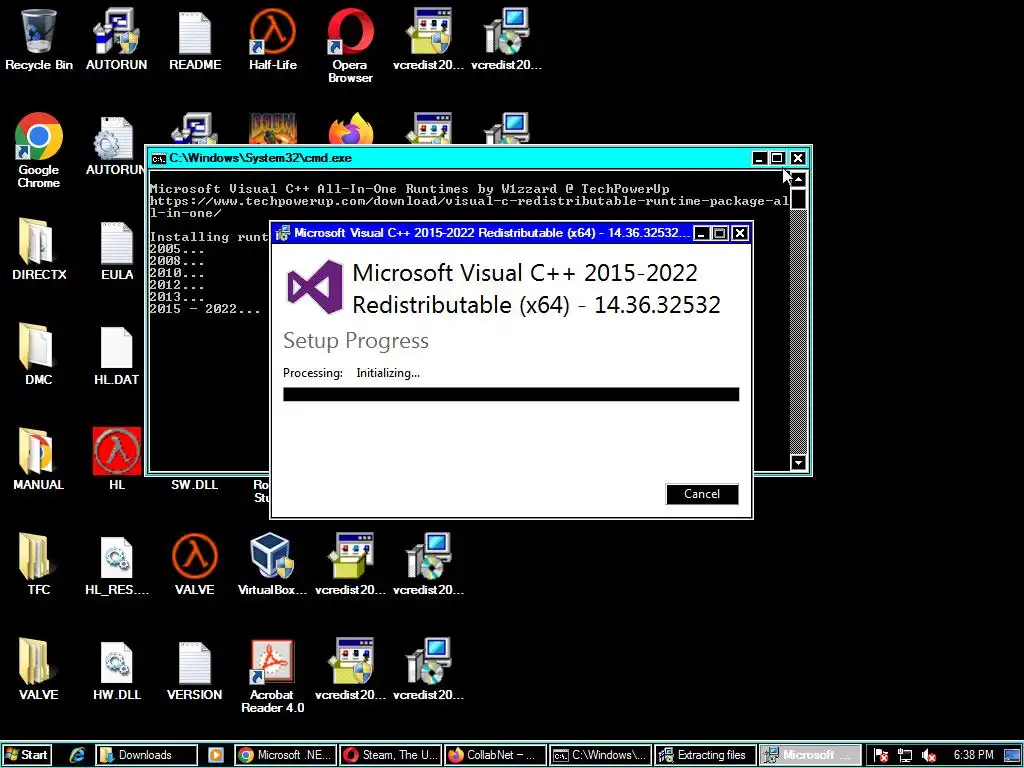Click the cmd window scroll up arrow
The image size is (1024, 768).
point(798,180)
